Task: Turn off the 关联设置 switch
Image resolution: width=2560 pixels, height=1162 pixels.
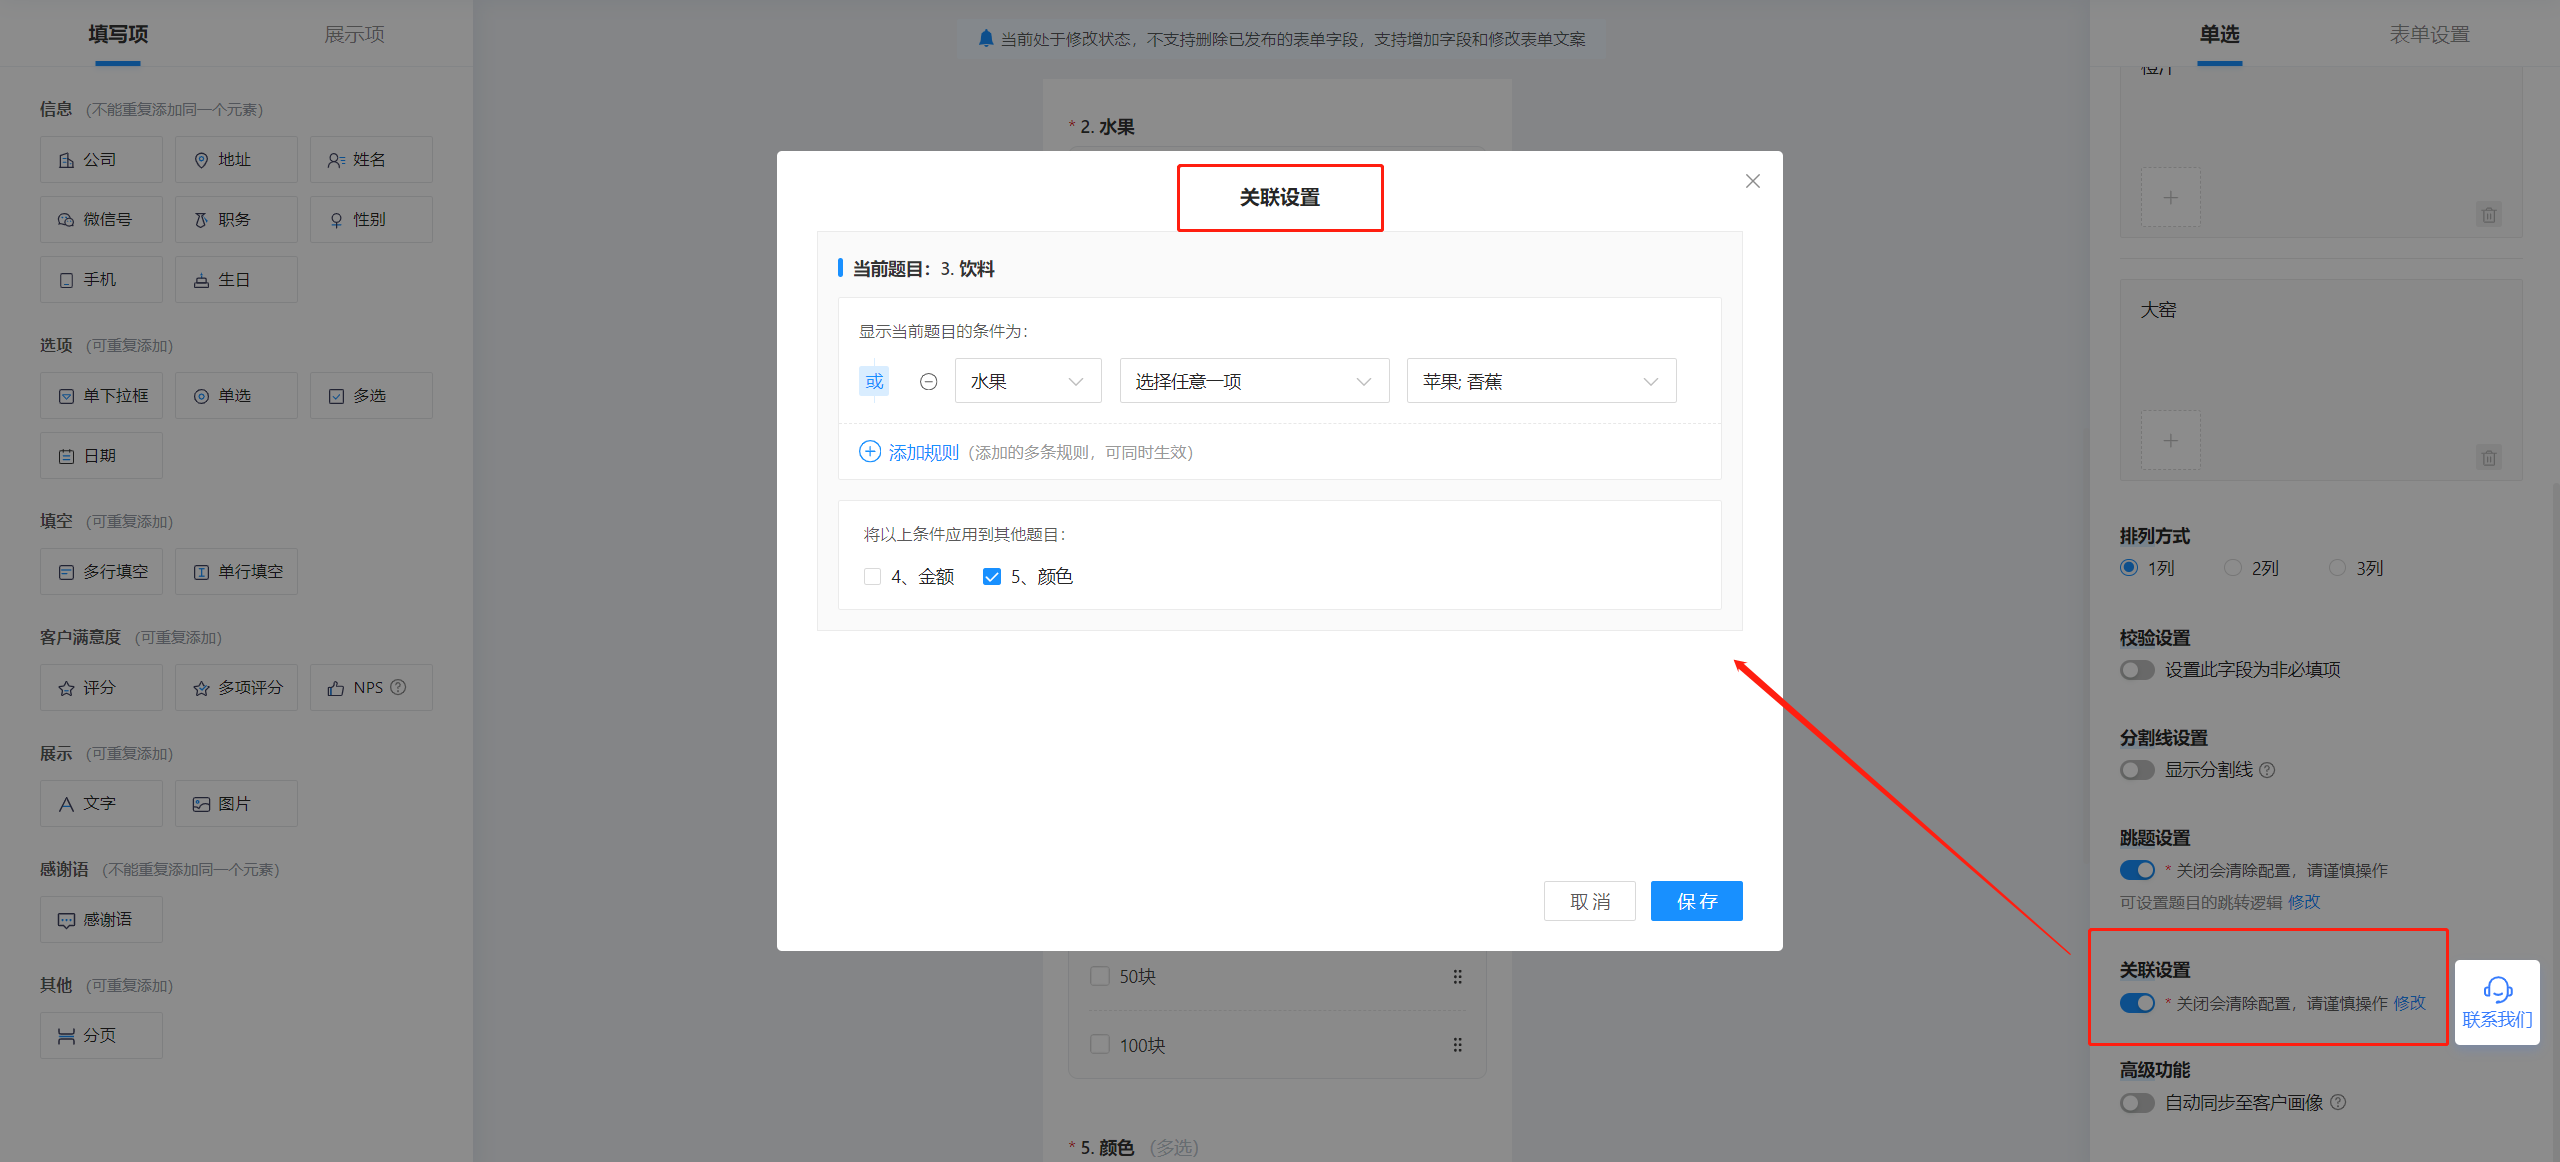Action: pos(2137,1003)
